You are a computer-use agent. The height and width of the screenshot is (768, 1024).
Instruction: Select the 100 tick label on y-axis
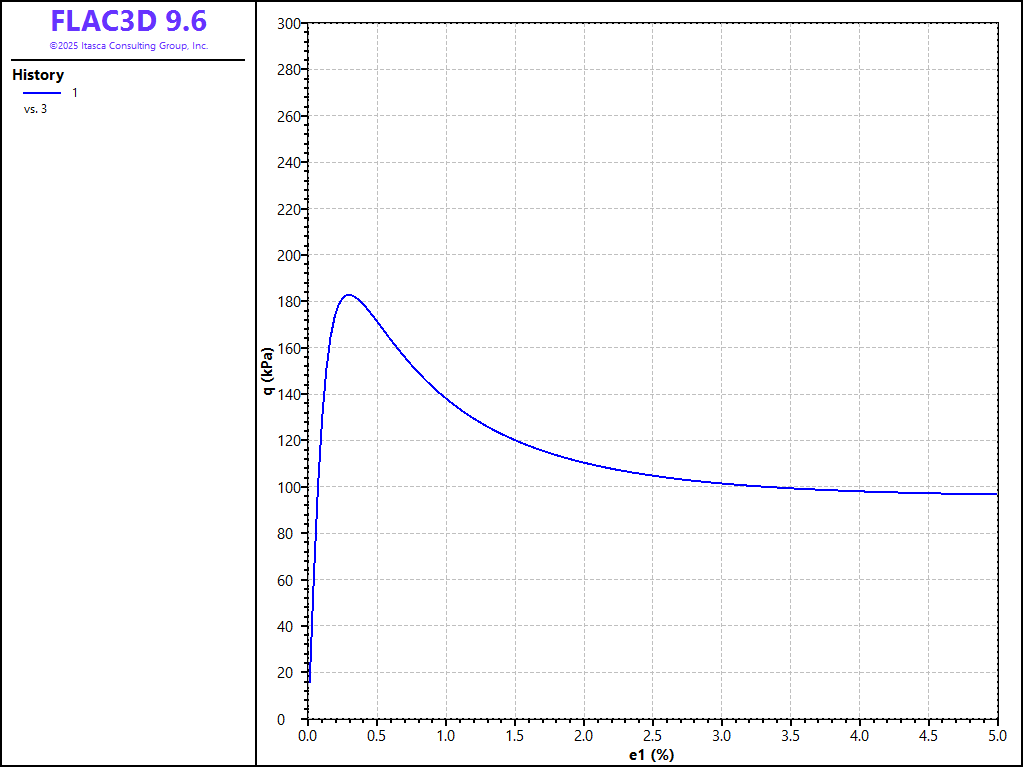(288, 488)
